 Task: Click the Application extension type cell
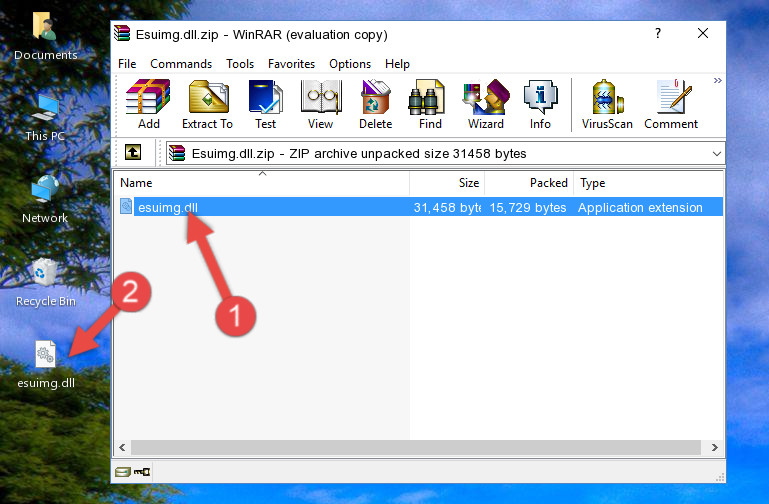tap(640, 207)
